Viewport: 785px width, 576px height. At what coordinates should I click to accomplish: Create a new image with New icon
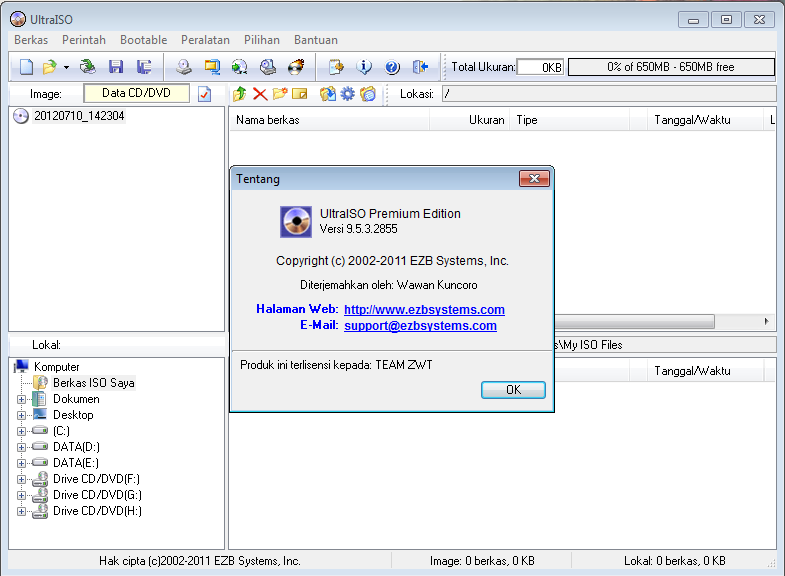(x=26, y=67)
